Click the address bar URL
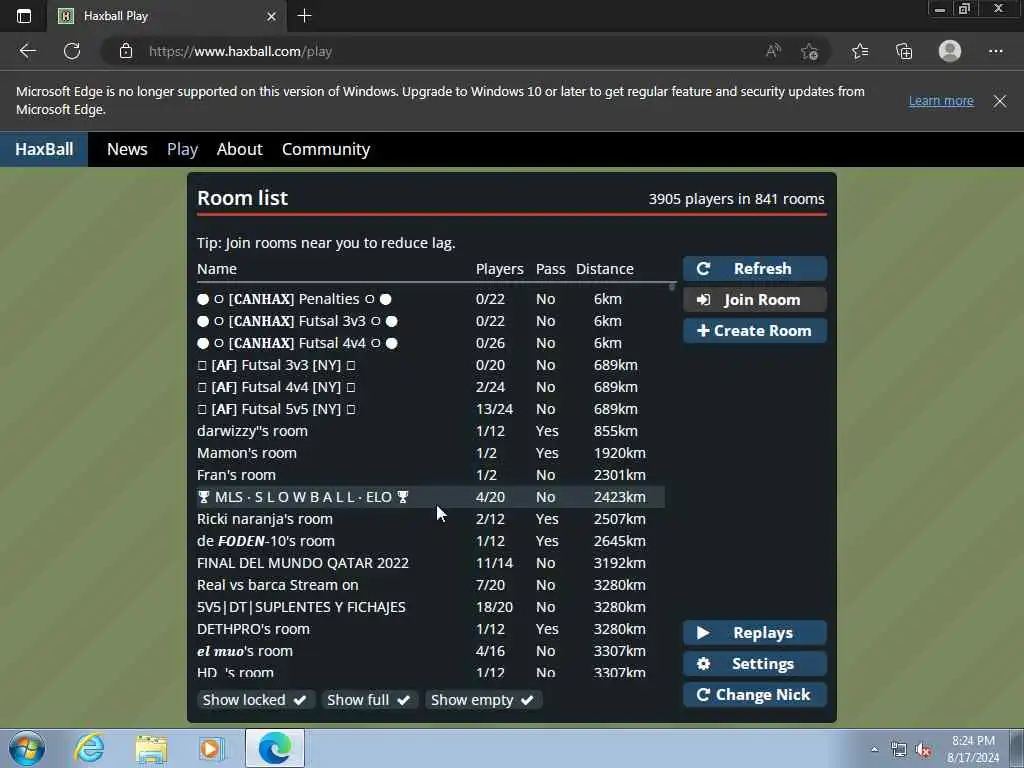 (240, 51)
